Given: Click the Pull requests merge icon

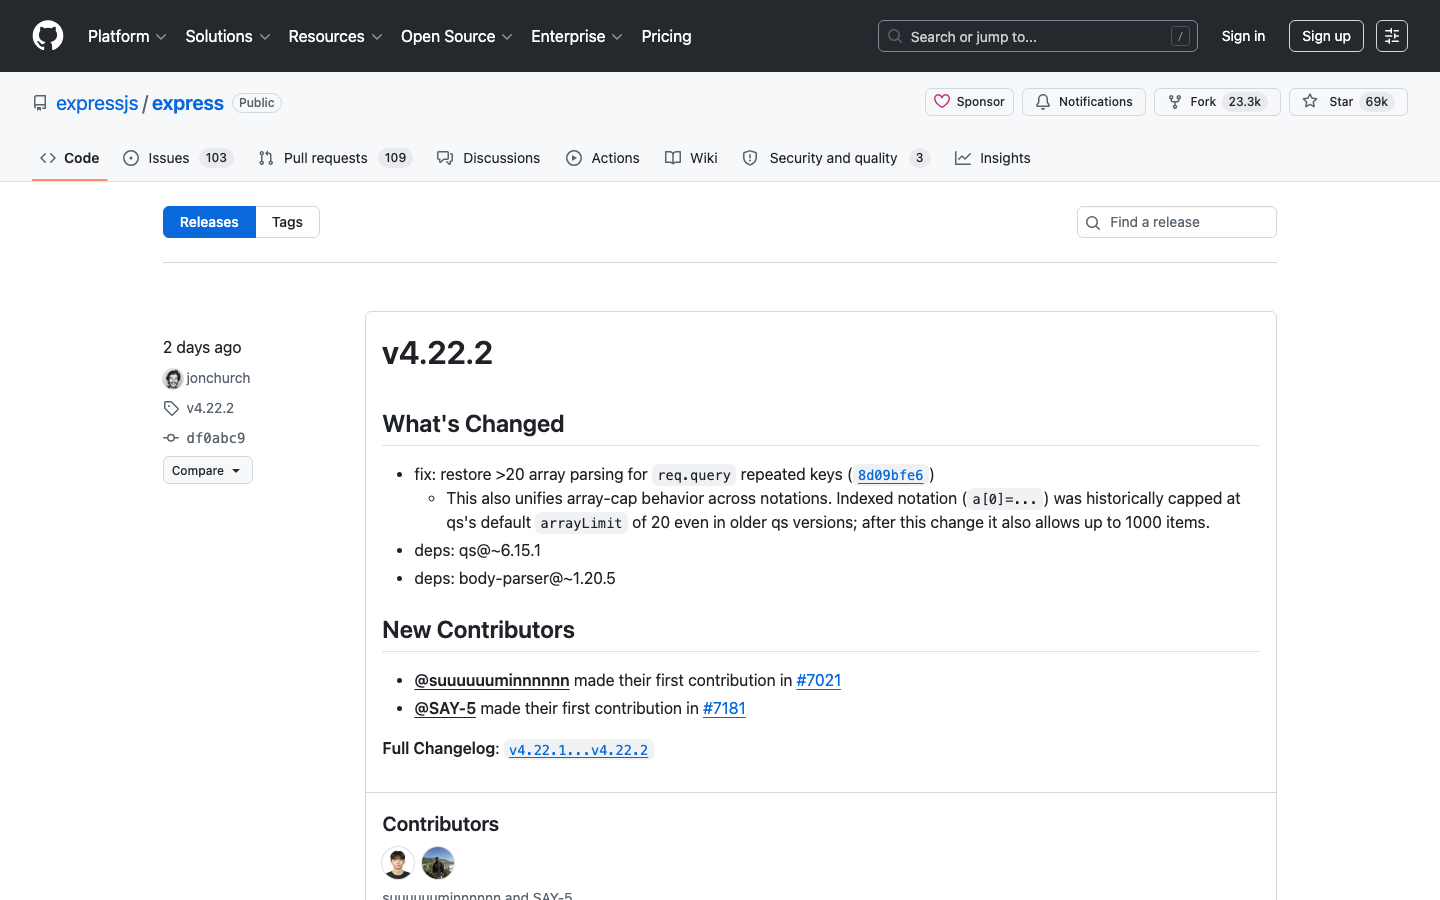Looking at the screenshot, I should tap(266, 158).
